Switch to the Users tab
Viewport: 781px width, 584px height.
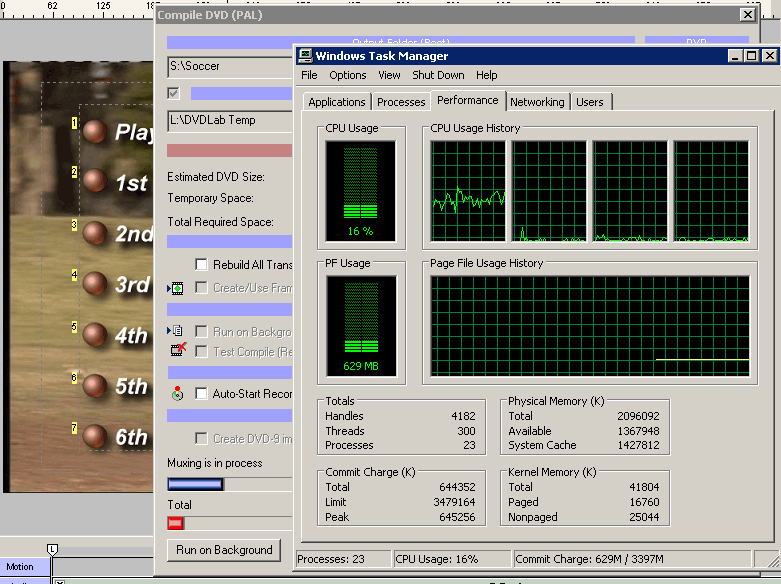pyautogui.click(x=590, y=102)
